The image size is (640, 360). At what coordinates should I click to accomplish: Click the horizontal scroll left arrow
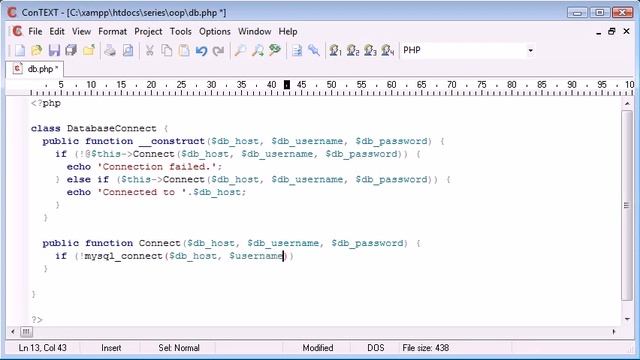13,331
